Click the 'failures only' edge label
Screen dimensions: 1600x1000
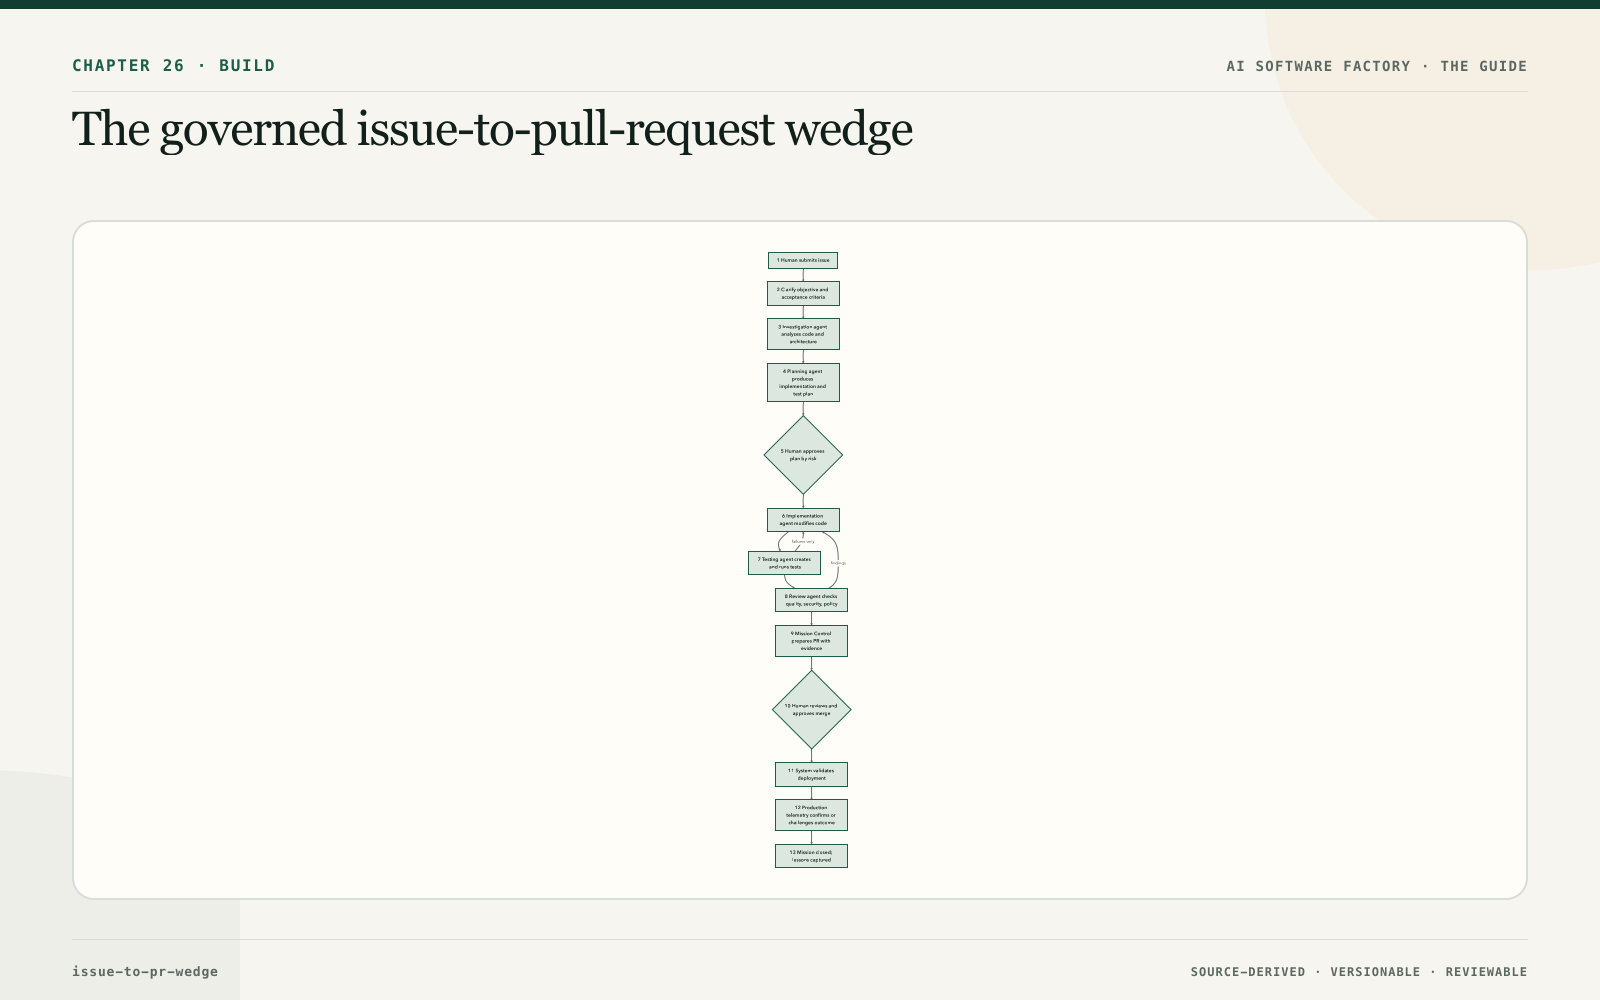pos(803,542)
